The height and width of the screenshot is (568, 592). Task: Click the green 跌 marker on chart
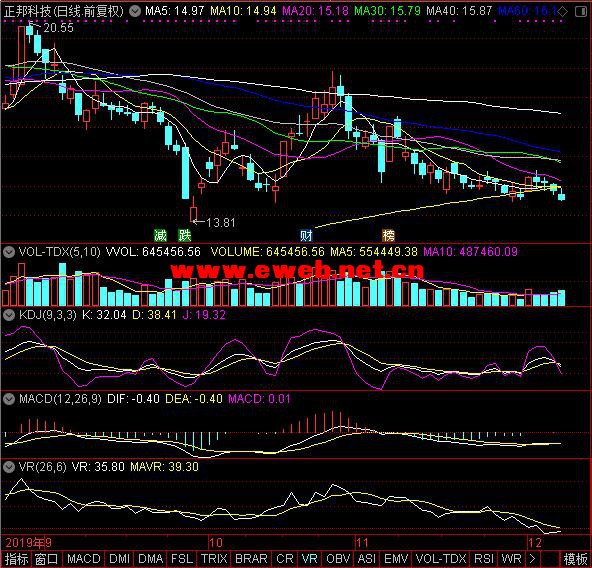click(185, 236)
